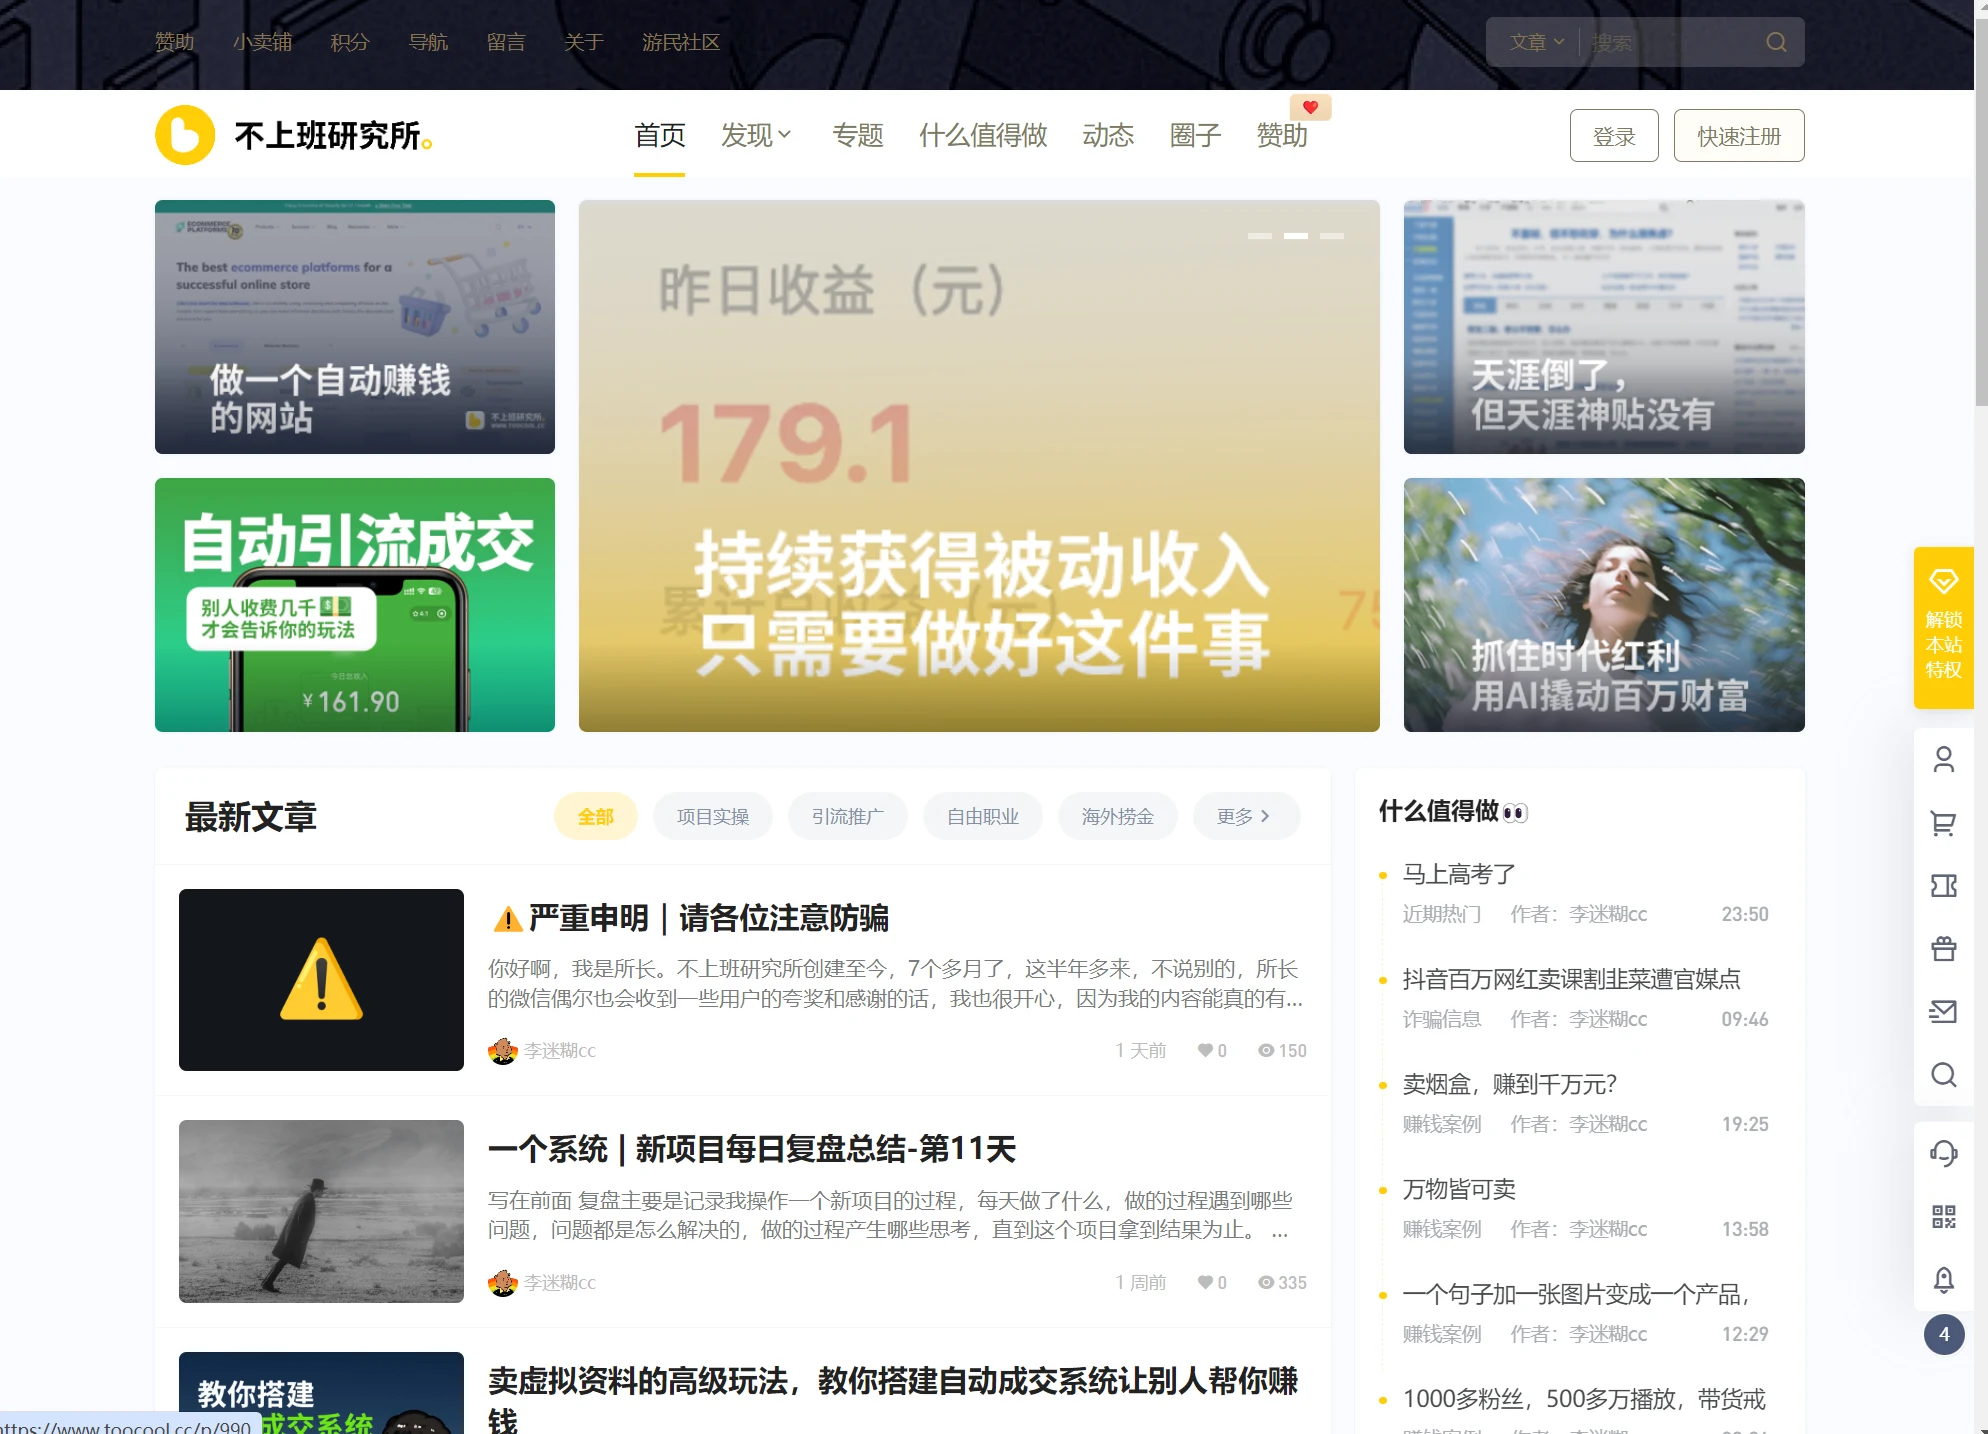The image size is (1988, 1434).
Task: Select the 引流推广 article filter
Action: (848, 816)
